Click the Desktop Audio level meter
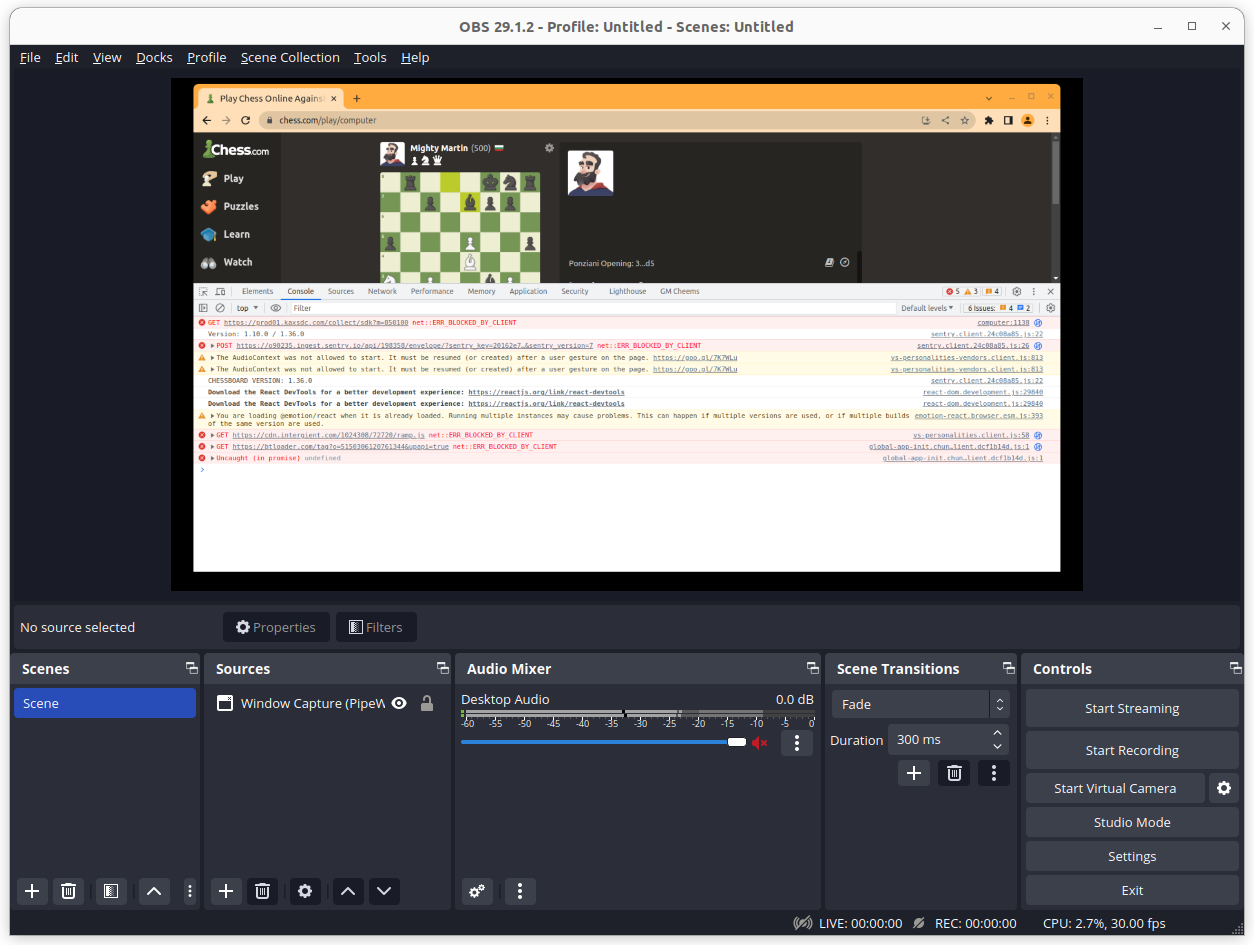This screenshot has width=1254, height=945. click(x=638, y=714)
